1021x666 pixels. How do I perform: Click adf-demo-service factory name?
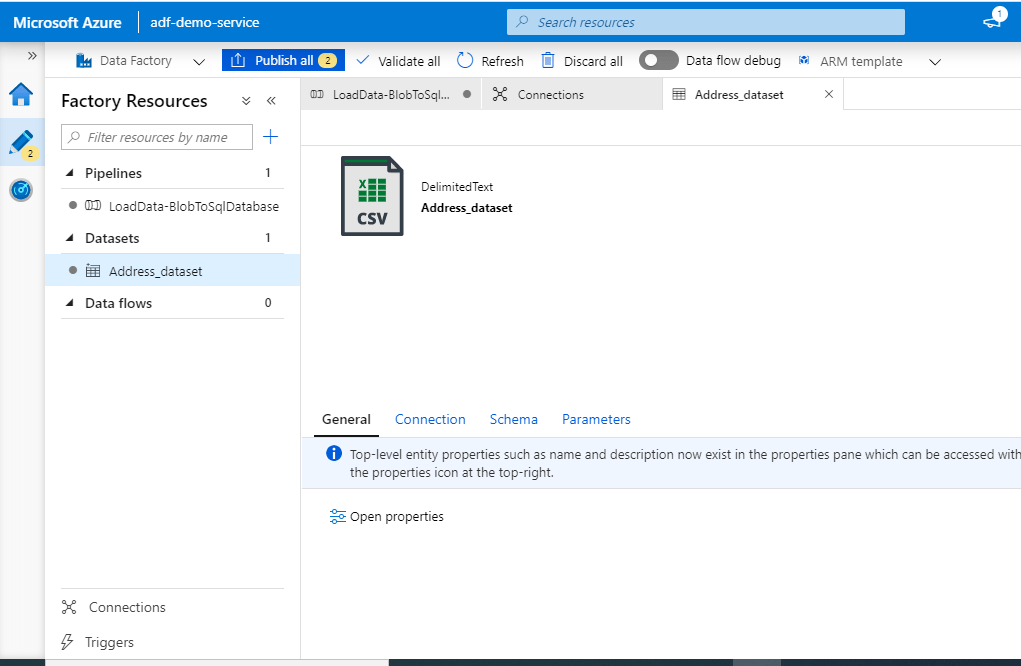pyautogui.click(x=204, y=22)
